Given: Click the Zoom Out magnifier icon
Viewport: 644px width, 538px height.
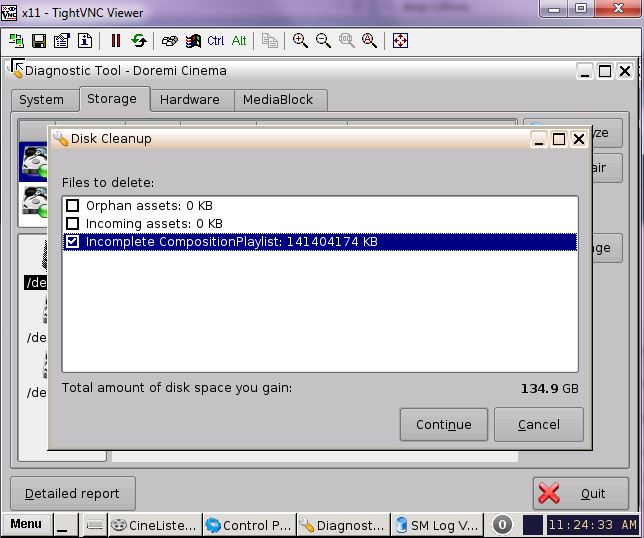Looking at the screenshot, I should tap(323, 41).
